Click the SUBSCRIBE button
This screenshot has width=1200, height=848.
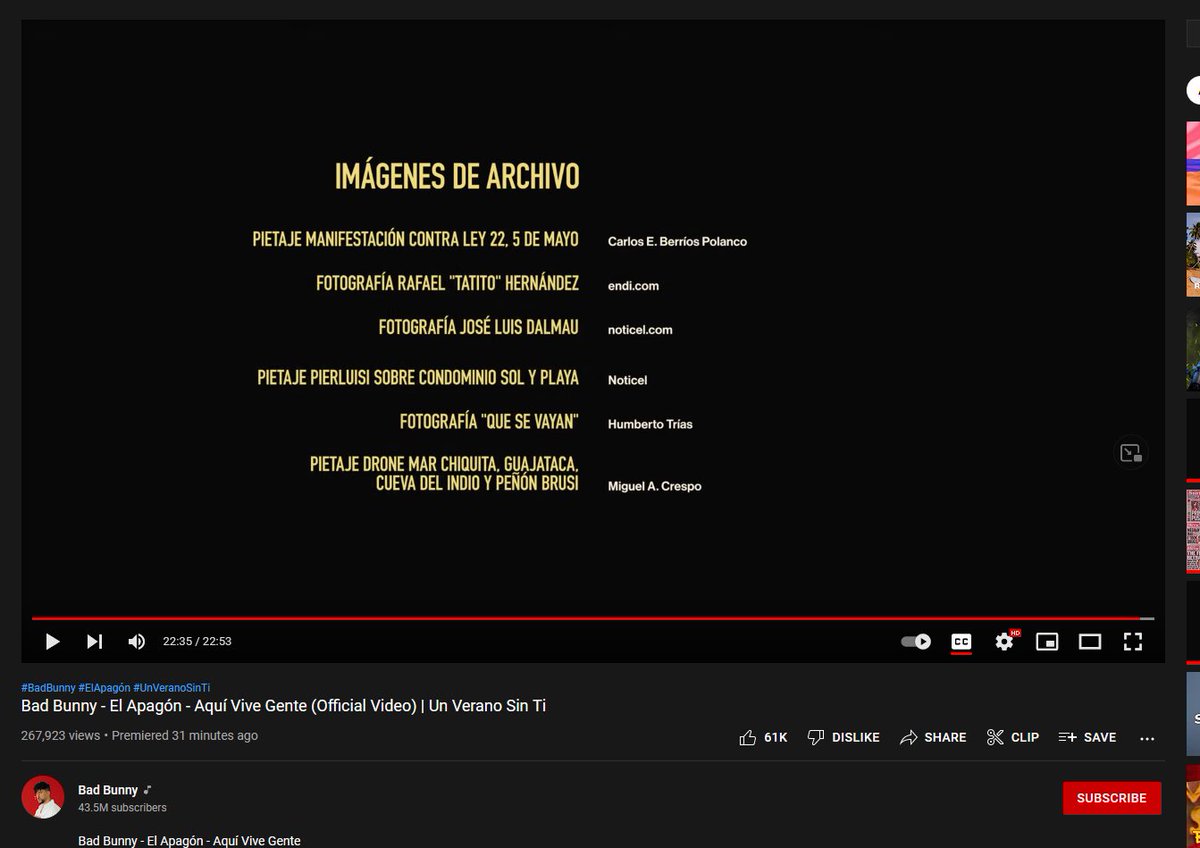pos(1112,798)
